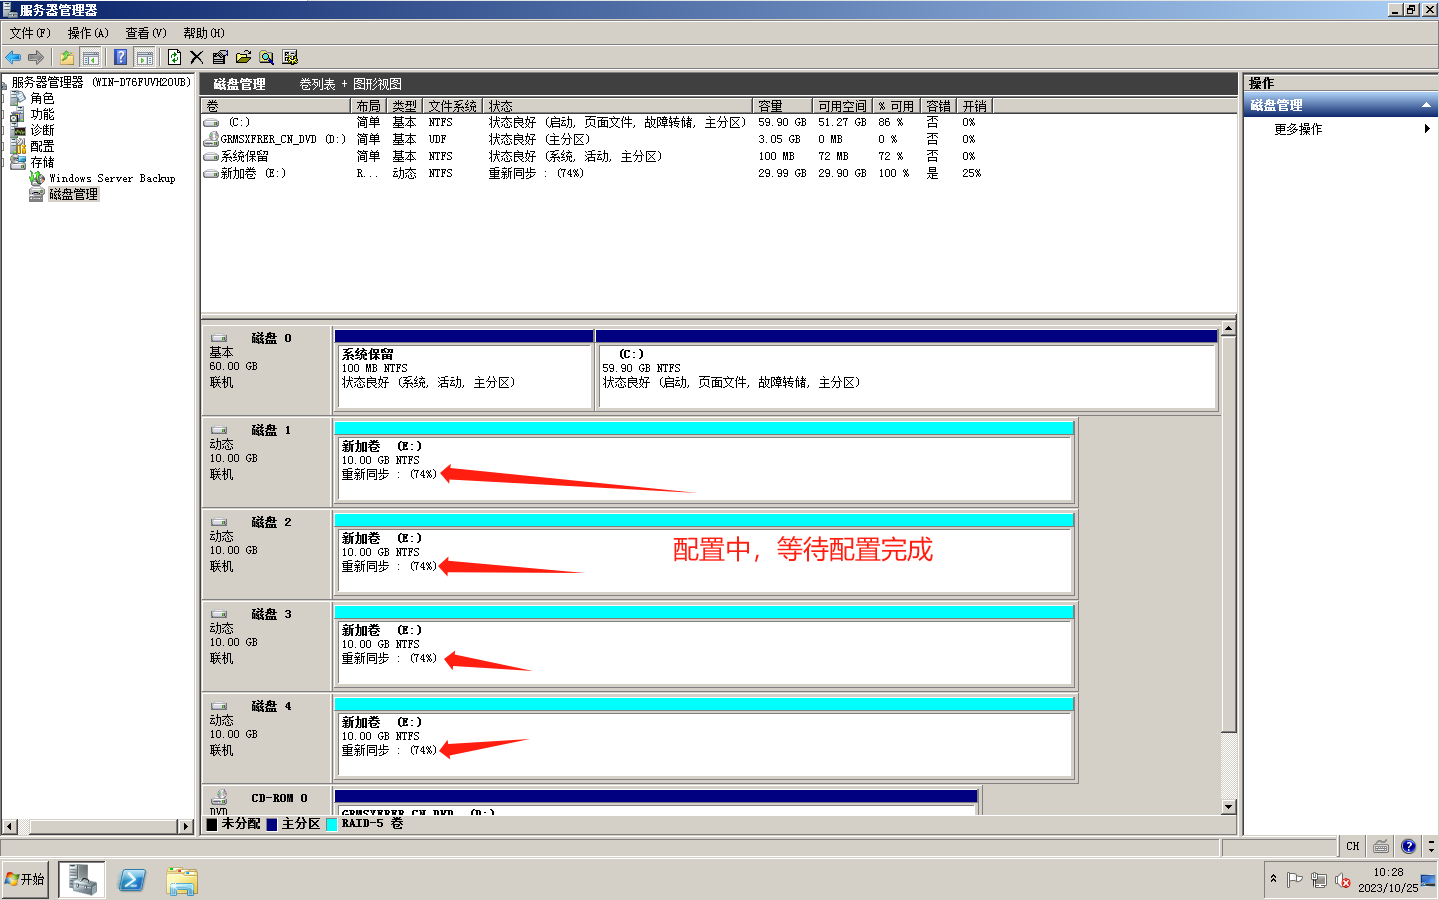Image resolution: width=1439 pixels, height=900 pixels.
Task: Sort by the 可用空间 column header
Action: pos(842,106)
